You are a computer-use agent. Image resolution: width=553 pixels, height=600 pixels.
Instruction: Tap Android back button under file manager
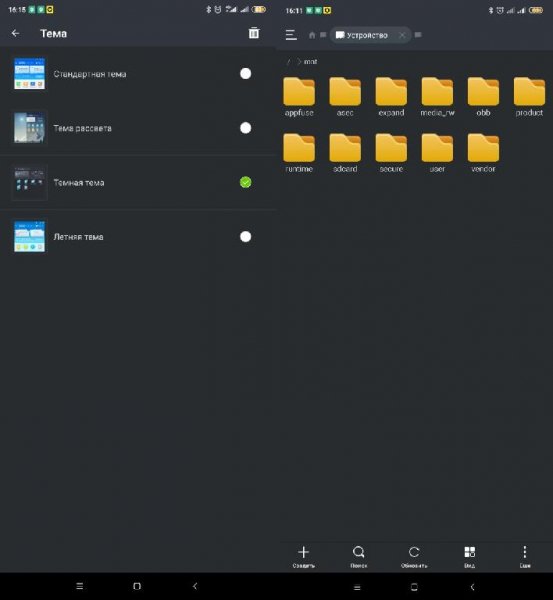472,587
